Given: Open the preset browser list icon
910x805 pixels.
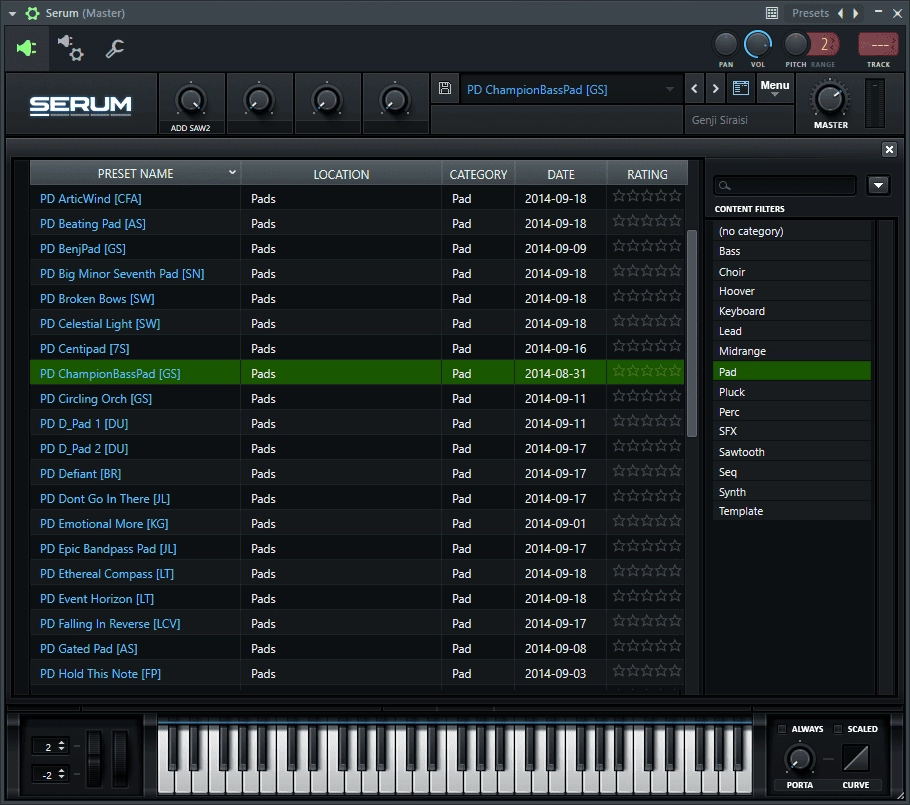Looking at the screenshot, I should (x=741, y=88).
